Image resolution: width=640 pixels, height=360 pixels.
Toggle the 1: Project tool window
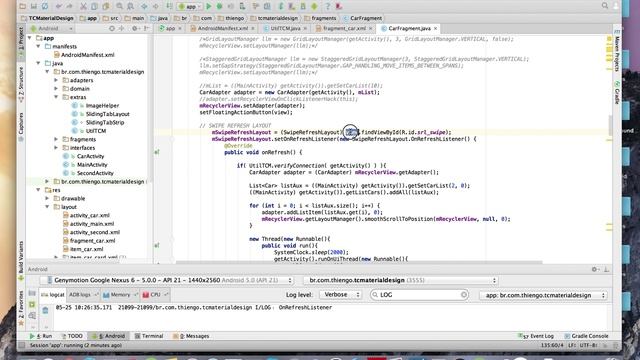(21, 39)
